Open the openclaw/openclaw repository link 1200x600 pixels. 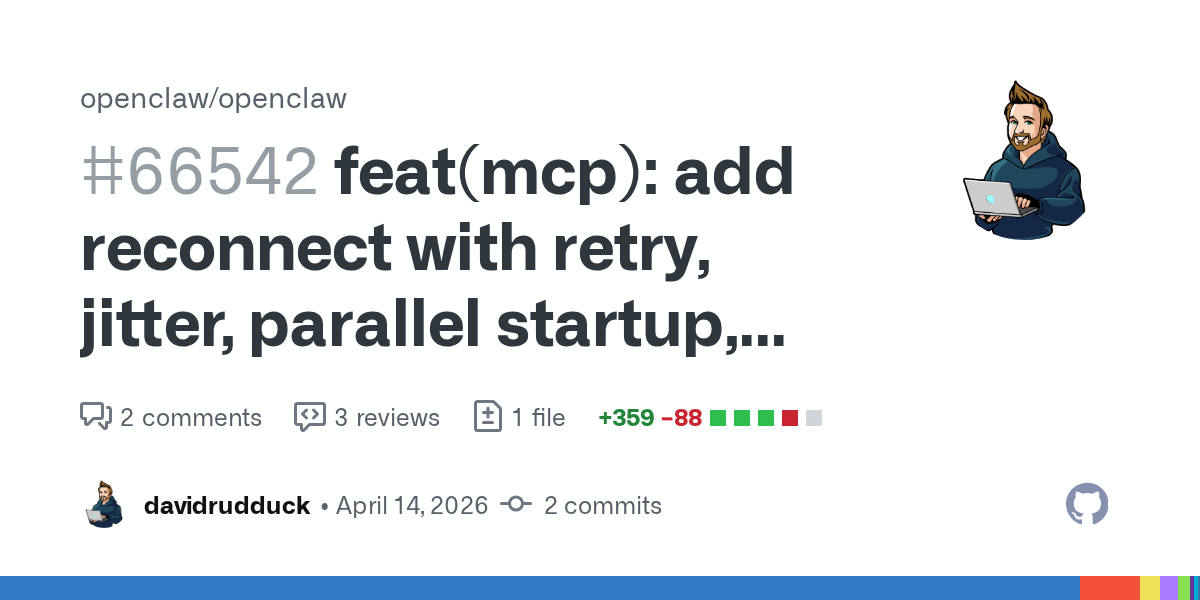(x=213, y=99)
